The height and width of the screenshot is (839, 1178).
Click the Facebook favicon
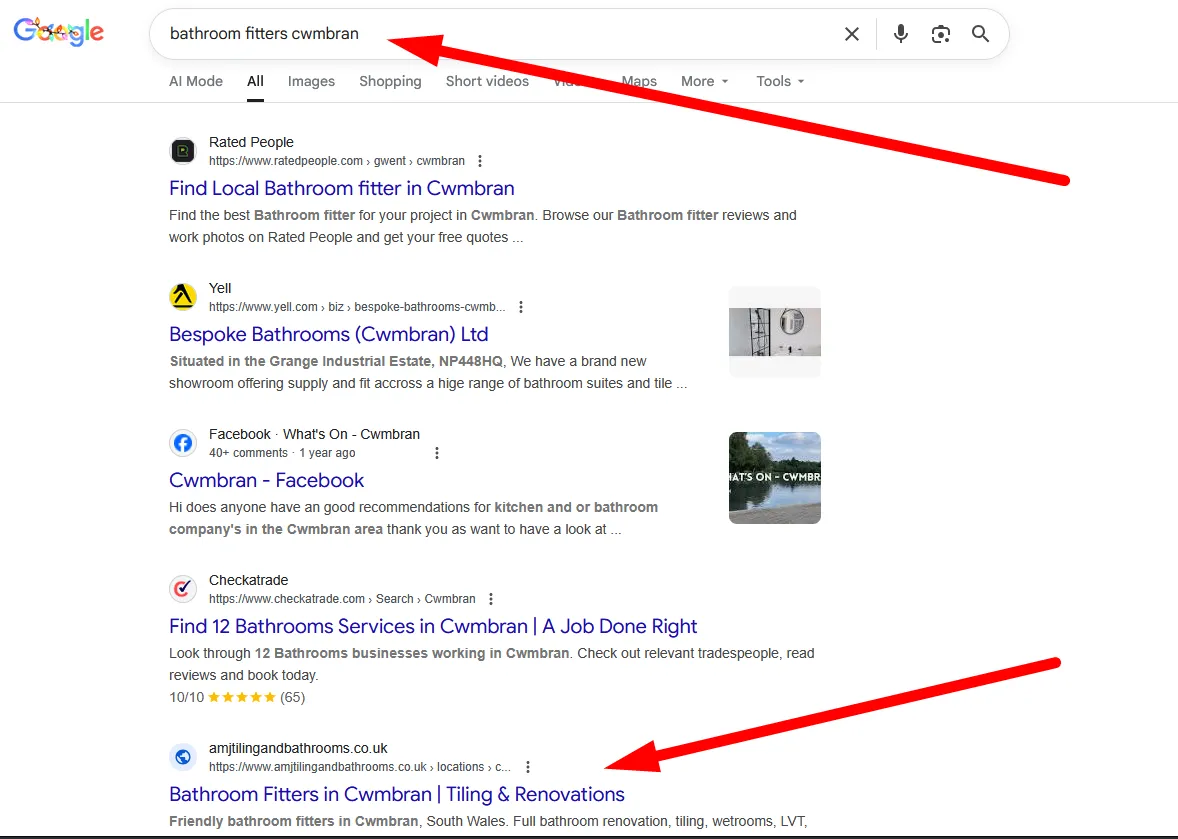pos(183,443)
